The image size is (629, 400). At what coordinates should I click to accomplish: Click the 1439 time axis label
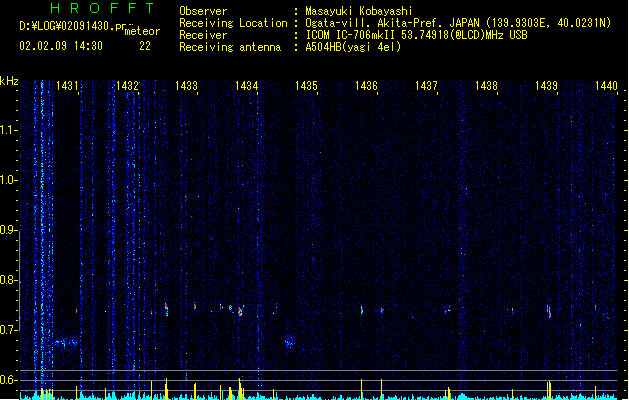pos(546,86)
